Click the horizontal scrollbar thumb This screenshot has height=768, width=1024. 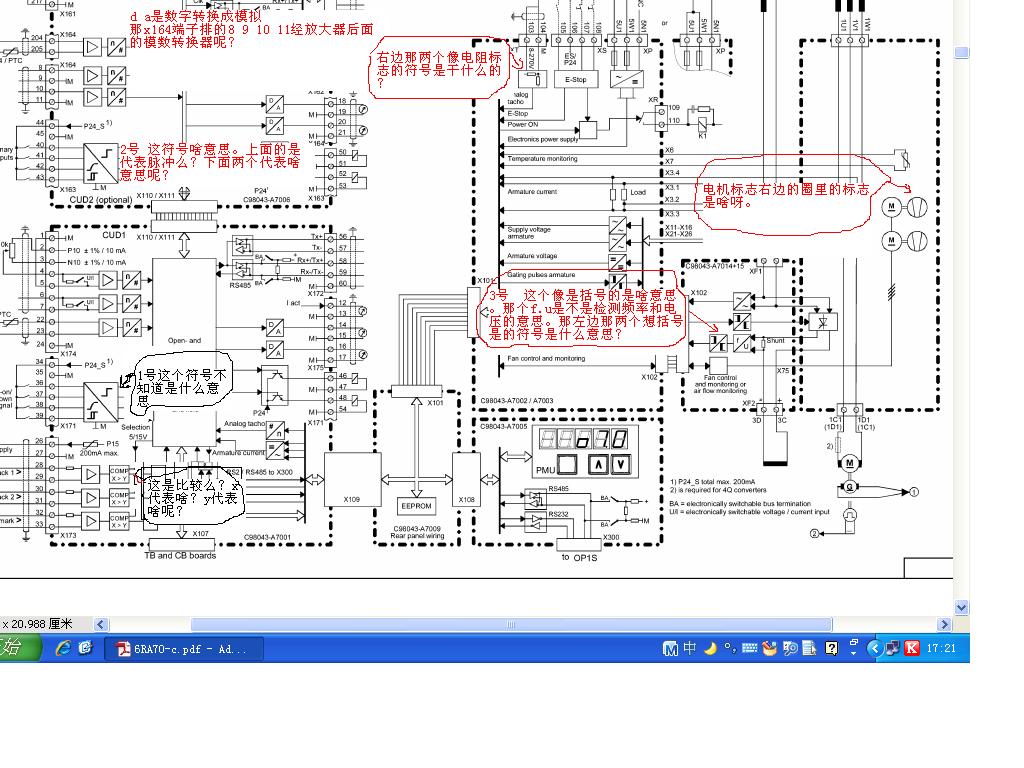point(511,624)
